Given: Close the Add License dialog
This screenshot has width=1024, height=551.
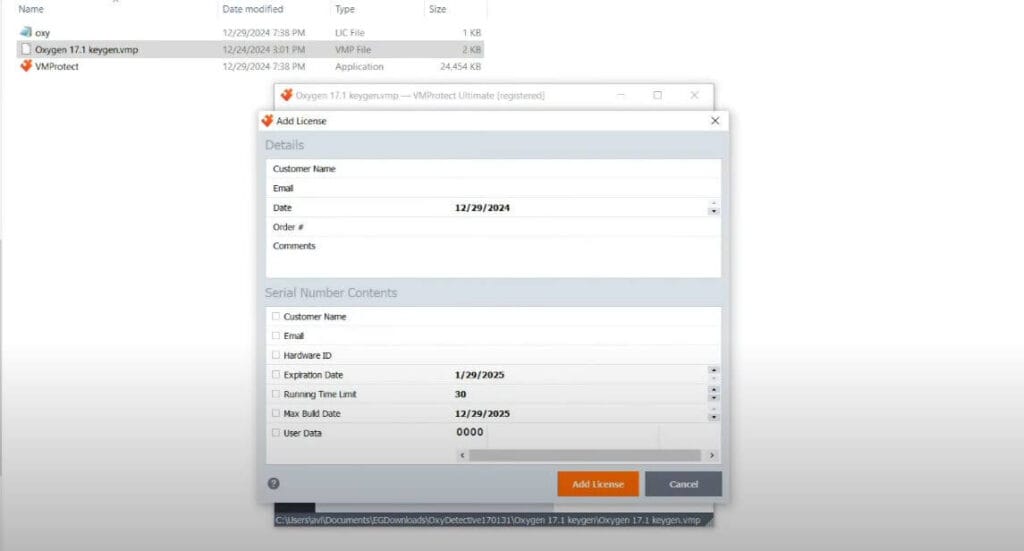Looking at the screenshot, I should pos(715,121).
